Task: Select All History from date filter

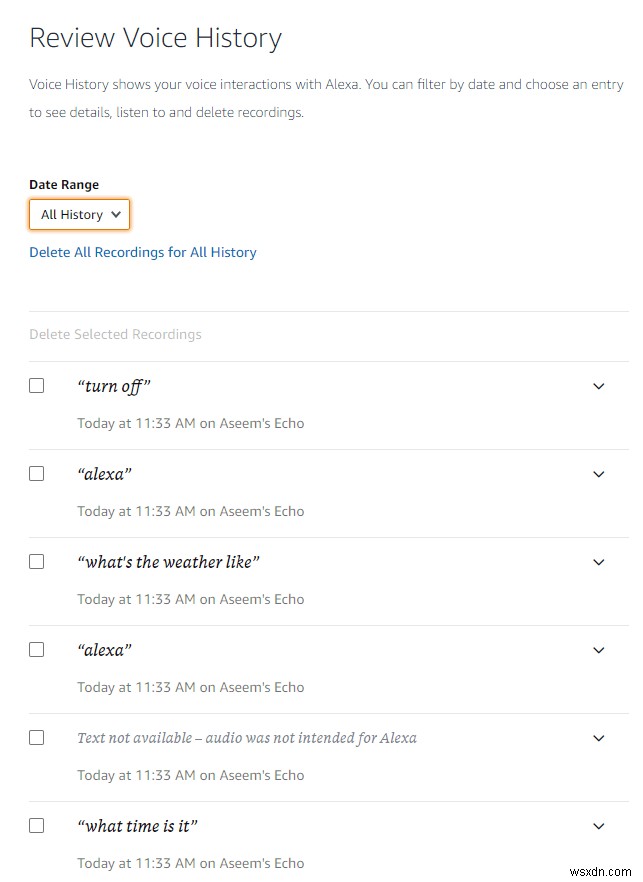Action: point(79,214)
